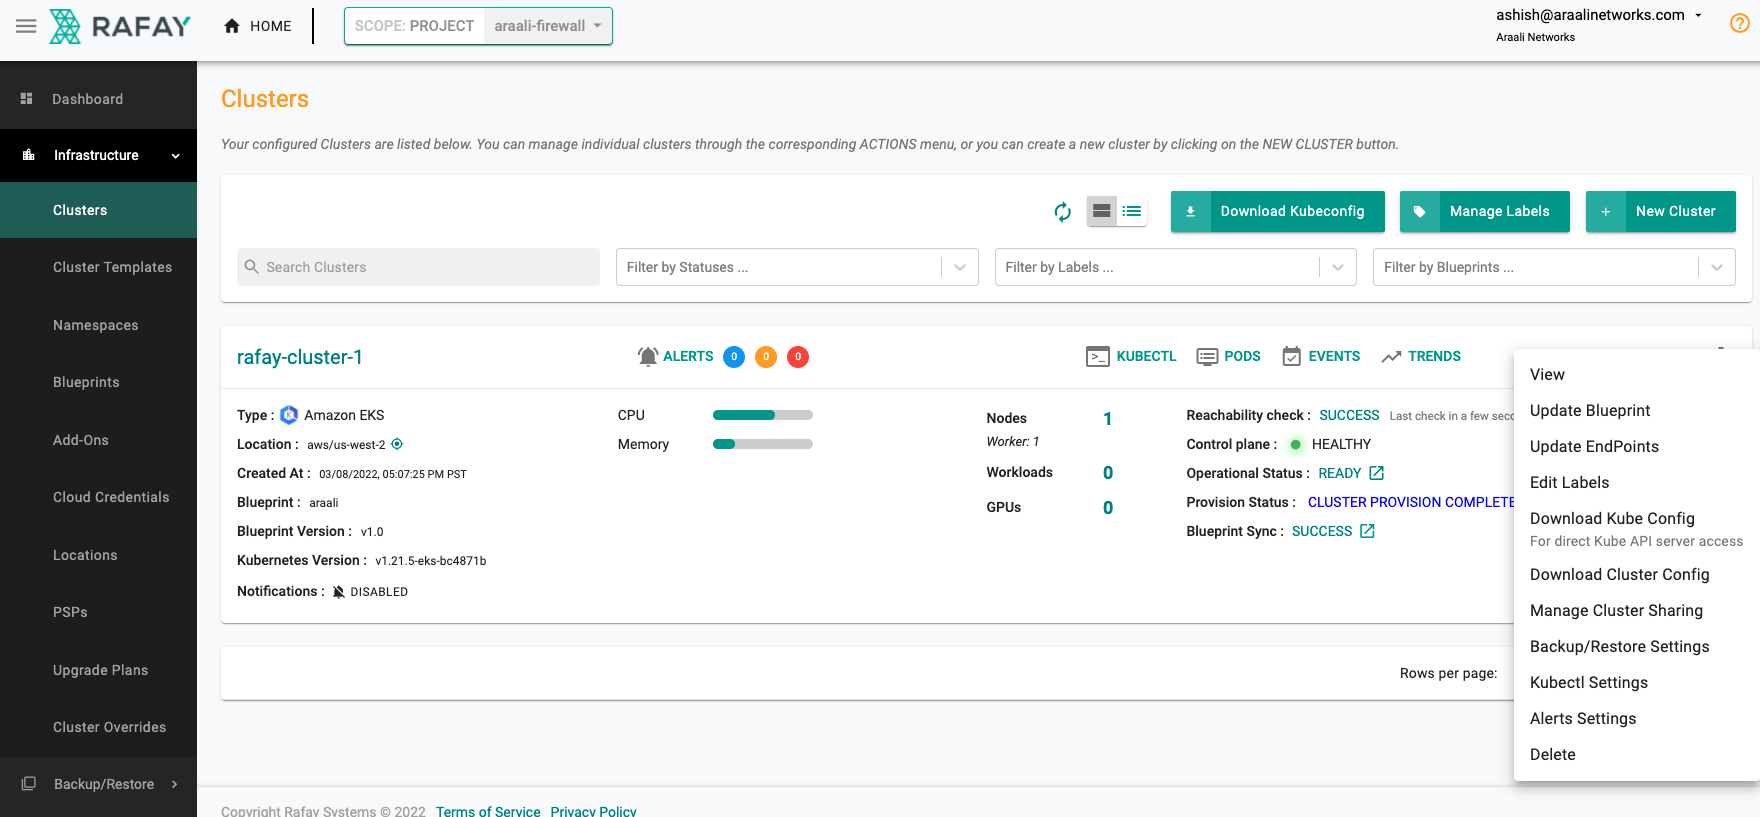The image size is (1760, 817).
Task: Open the project scope araali-firewall dropdown
Action: (548, 26)
